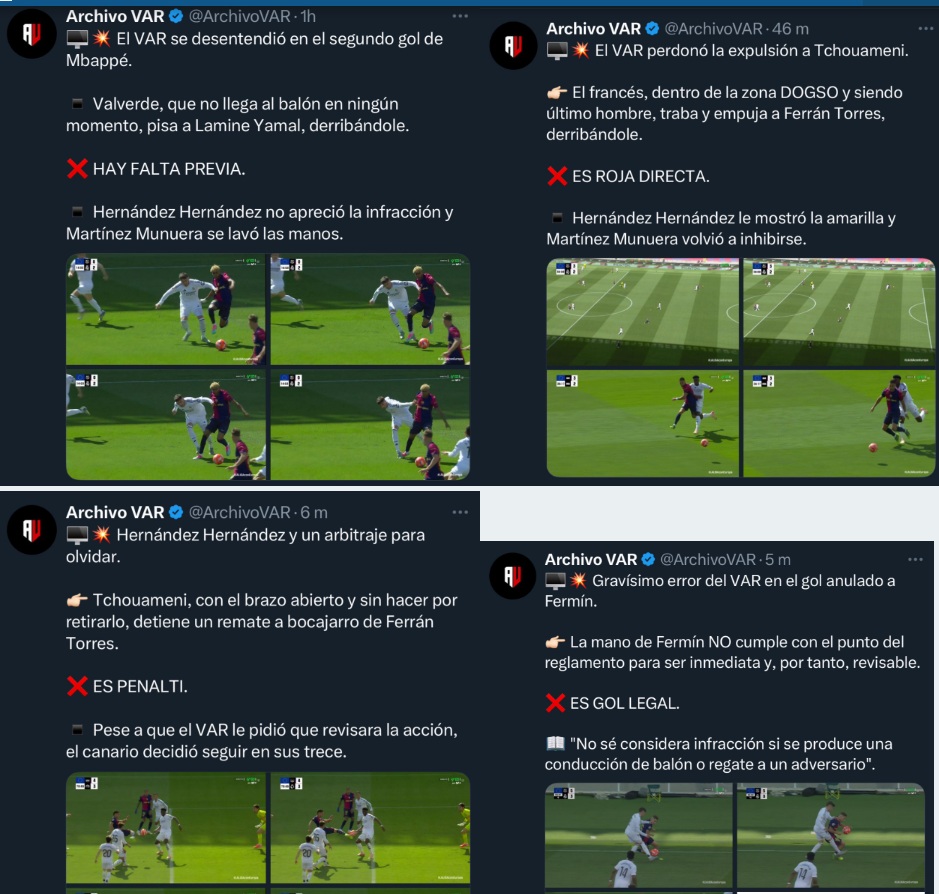Click verified badge on the 46 m tweet
The height and width of the screenshot is (894, 939).
point(652,28)
